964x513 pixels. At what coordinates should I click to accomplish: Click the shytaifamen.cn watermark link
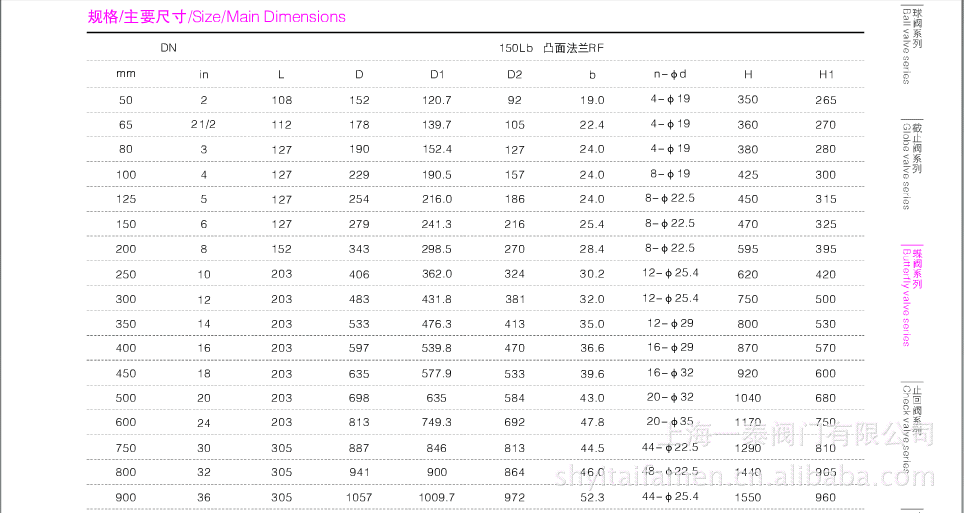coord(662,471)
